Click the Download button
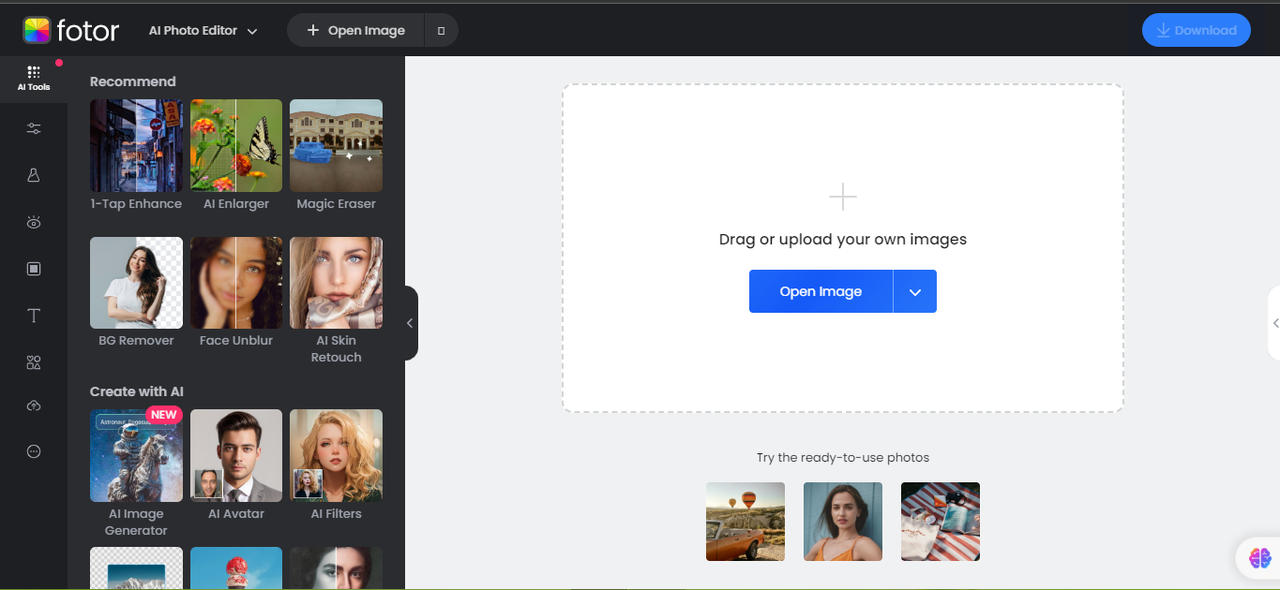The image size is (1280, 590). (x=1196, y=30)
